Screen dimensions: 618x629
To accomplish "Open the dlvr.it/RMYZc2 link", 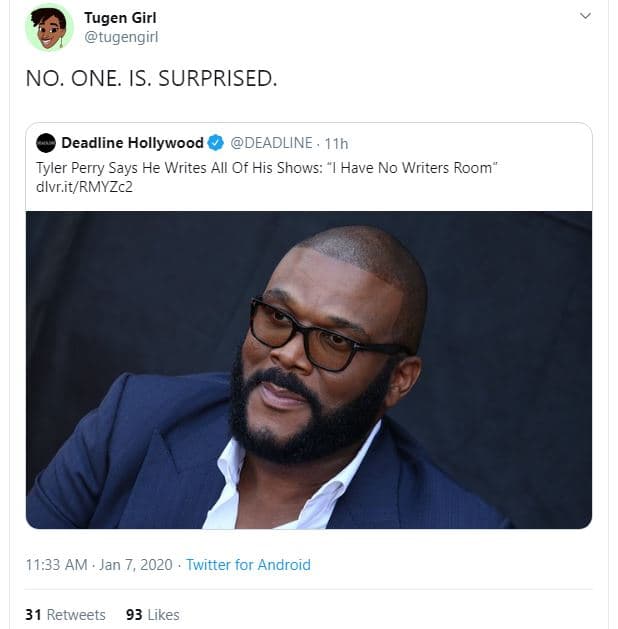I will point(85,187).
